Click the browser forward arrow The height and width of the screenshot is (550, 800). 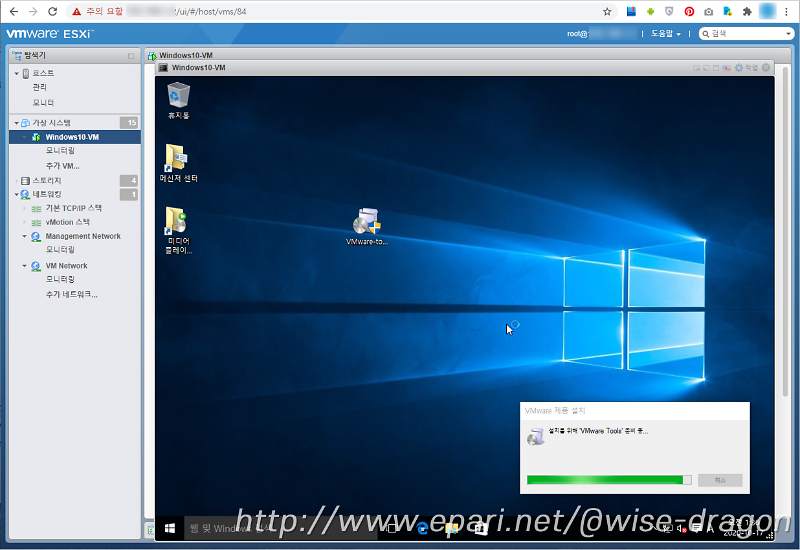(x=33, y=11)
